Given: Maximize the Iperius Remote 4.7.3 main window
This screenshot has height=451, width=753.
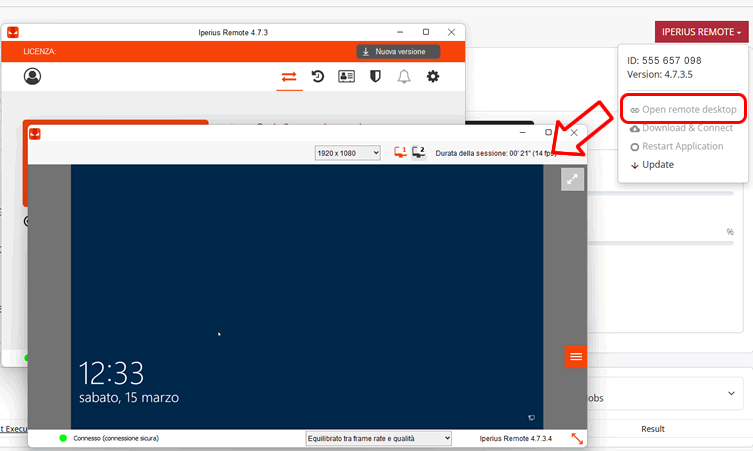Looking at the screenshot, I should point(425,32).
